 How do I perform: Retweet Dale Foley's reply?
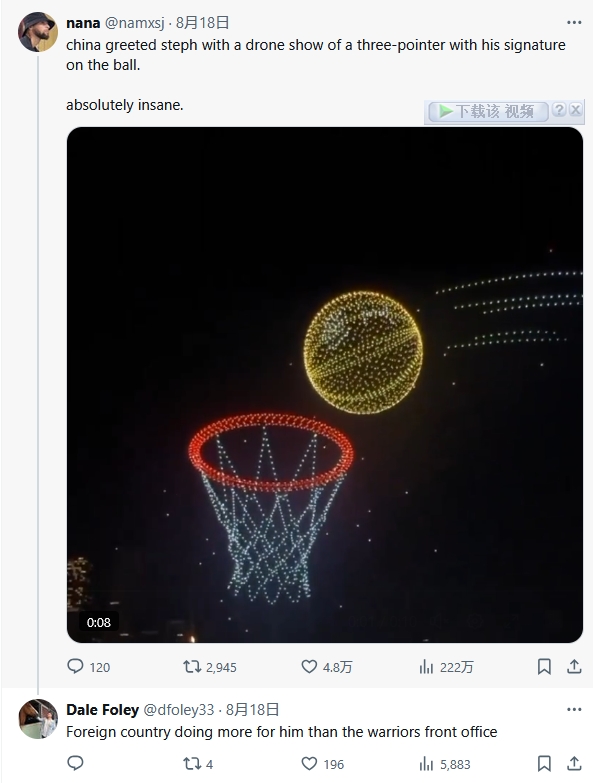coord(192,764)
